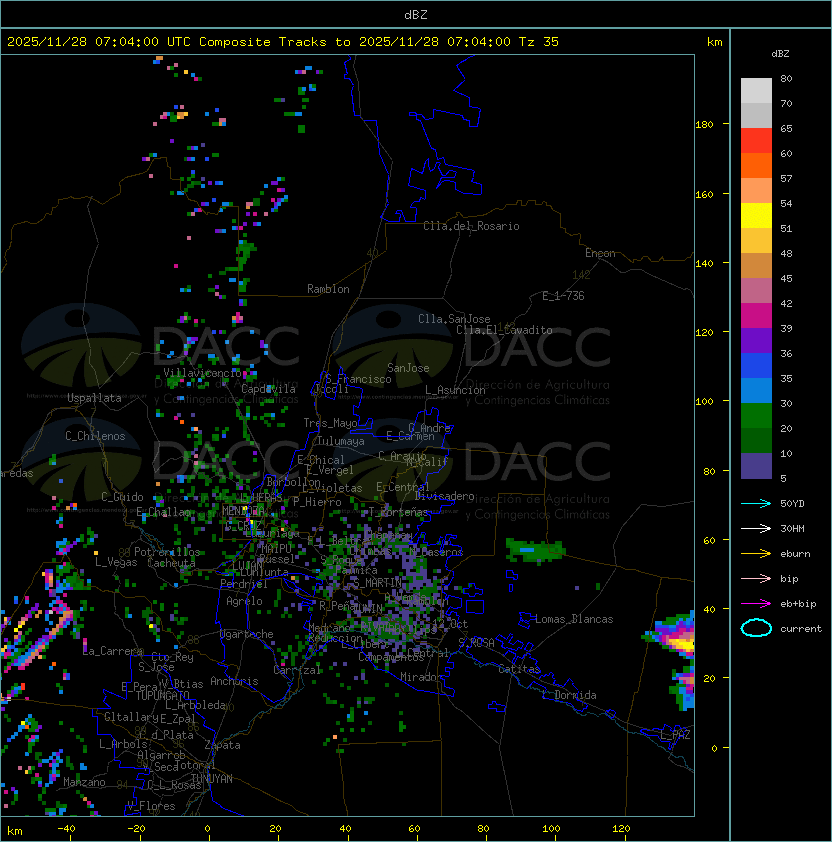The height and width of the screenshot is (842, 832).
Task: Pick the light gray 70-80 dBZ swatch
Action: (756, 90)
